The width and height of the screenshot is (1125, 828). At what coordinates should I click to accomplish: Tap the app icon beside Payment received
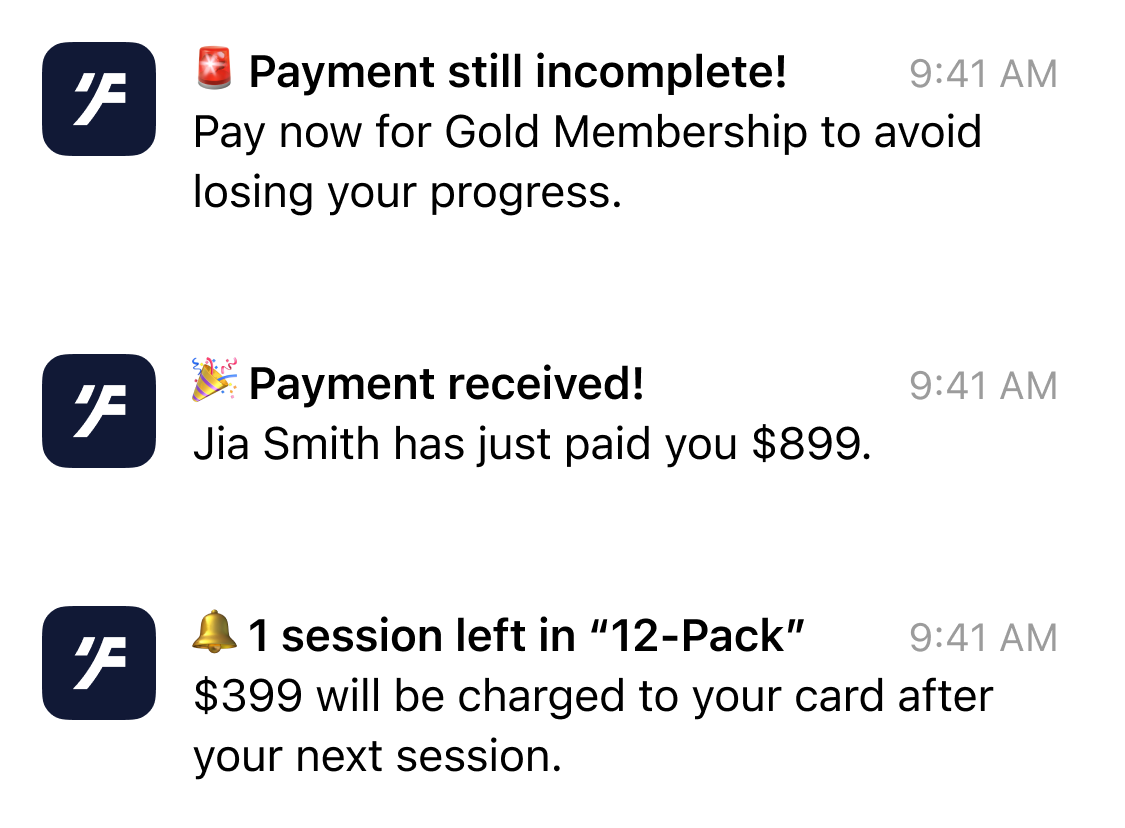pos(99,410)
